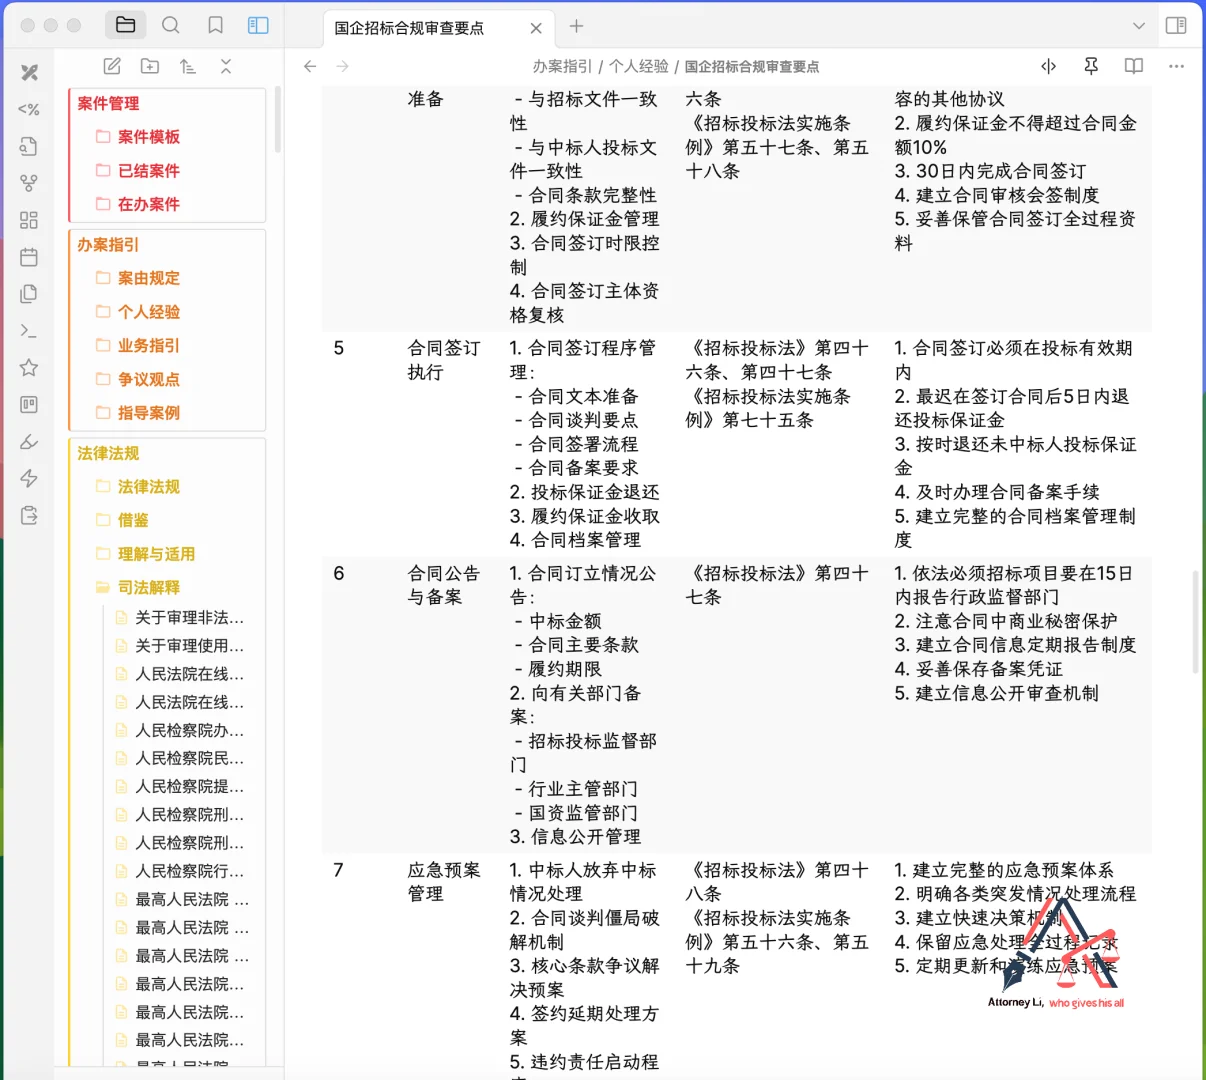Open the flashcards grid icon in left dock

pos(28,218)
